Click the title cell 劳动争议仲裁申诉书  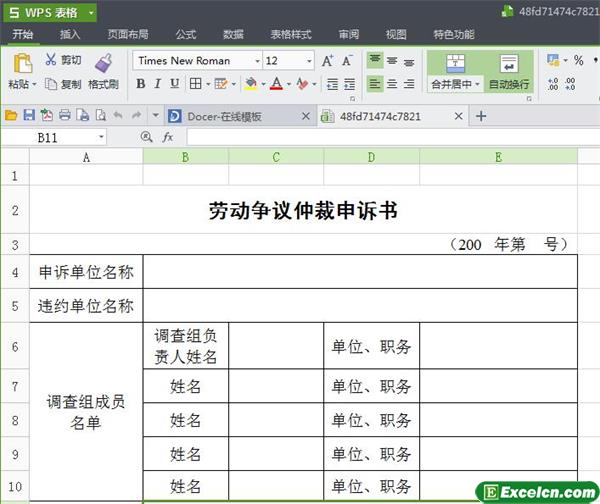[303, 210]
